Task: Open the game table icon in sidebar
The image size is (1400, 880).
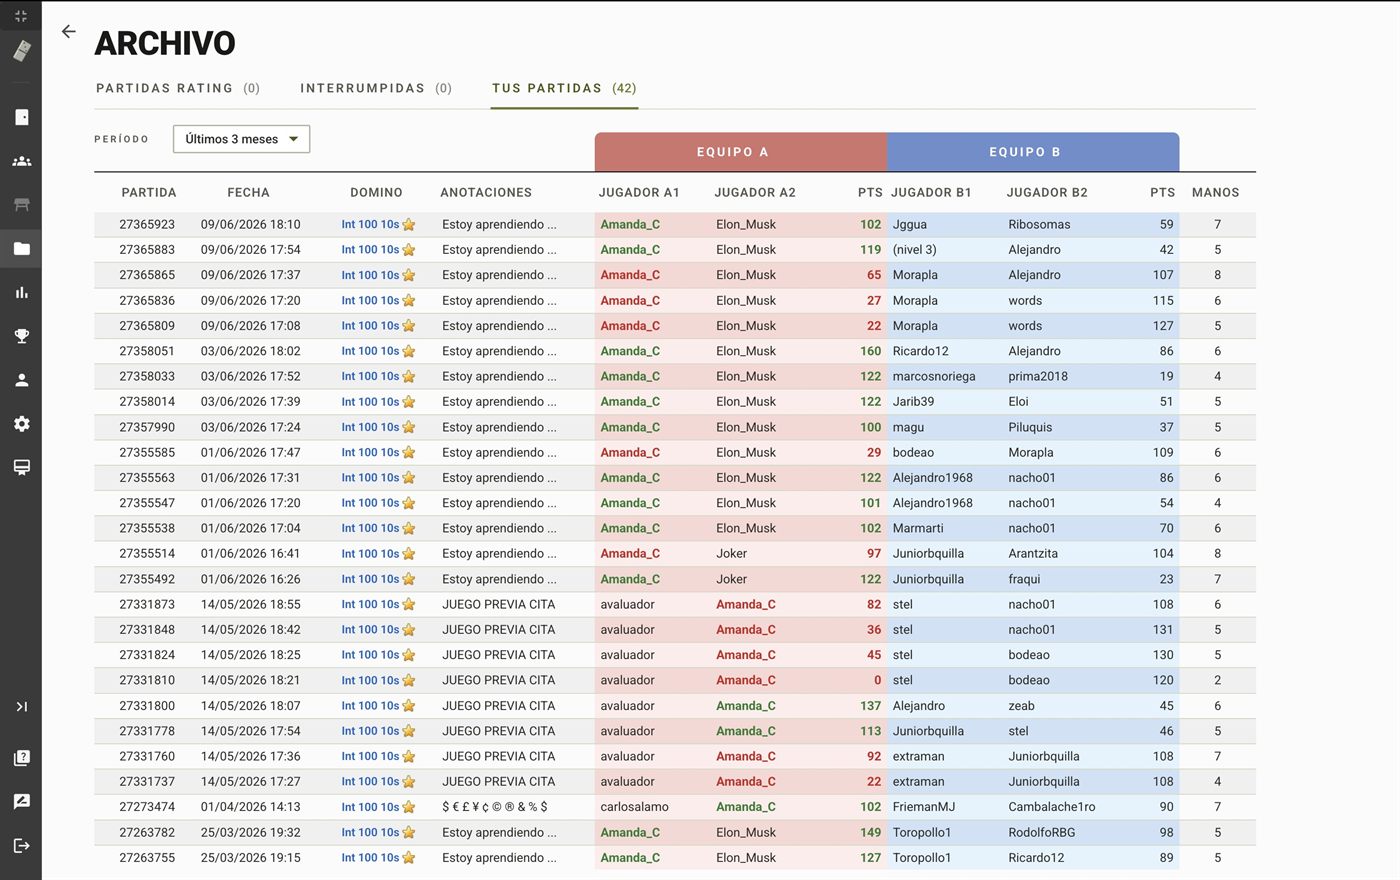Action: pyautogui.click(x=21, y=205)
